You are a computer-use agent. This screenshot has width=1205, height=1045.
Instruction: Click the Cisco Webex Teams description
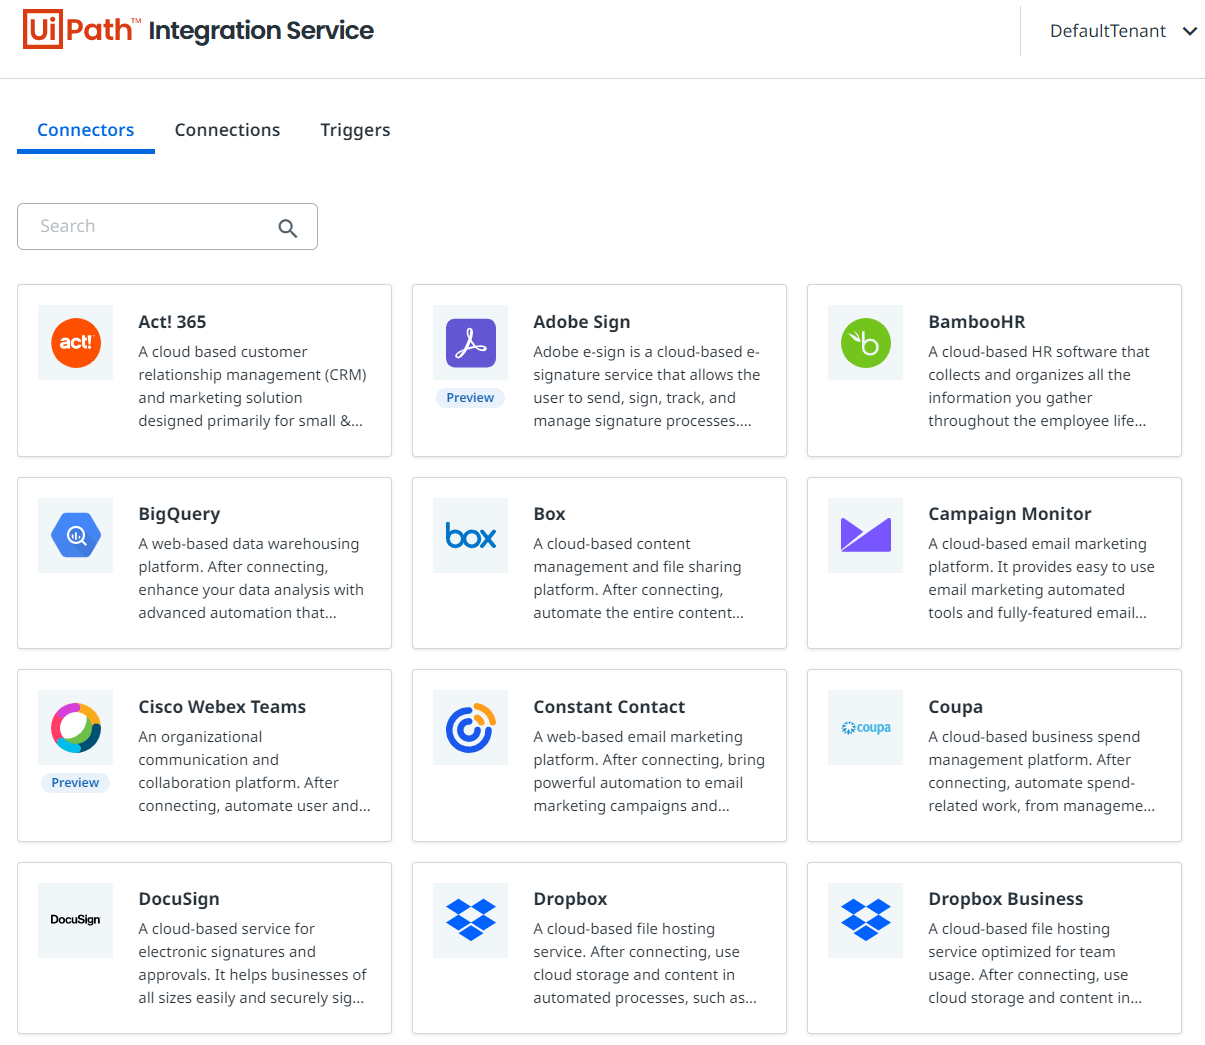(255, 771)
